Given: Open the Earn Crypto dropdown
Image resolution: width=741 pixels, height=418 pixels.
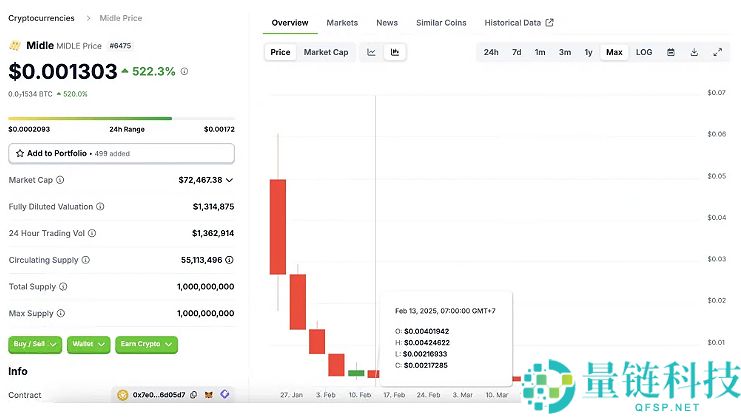Looking at the screenshot, I should [x=146, y=344].
